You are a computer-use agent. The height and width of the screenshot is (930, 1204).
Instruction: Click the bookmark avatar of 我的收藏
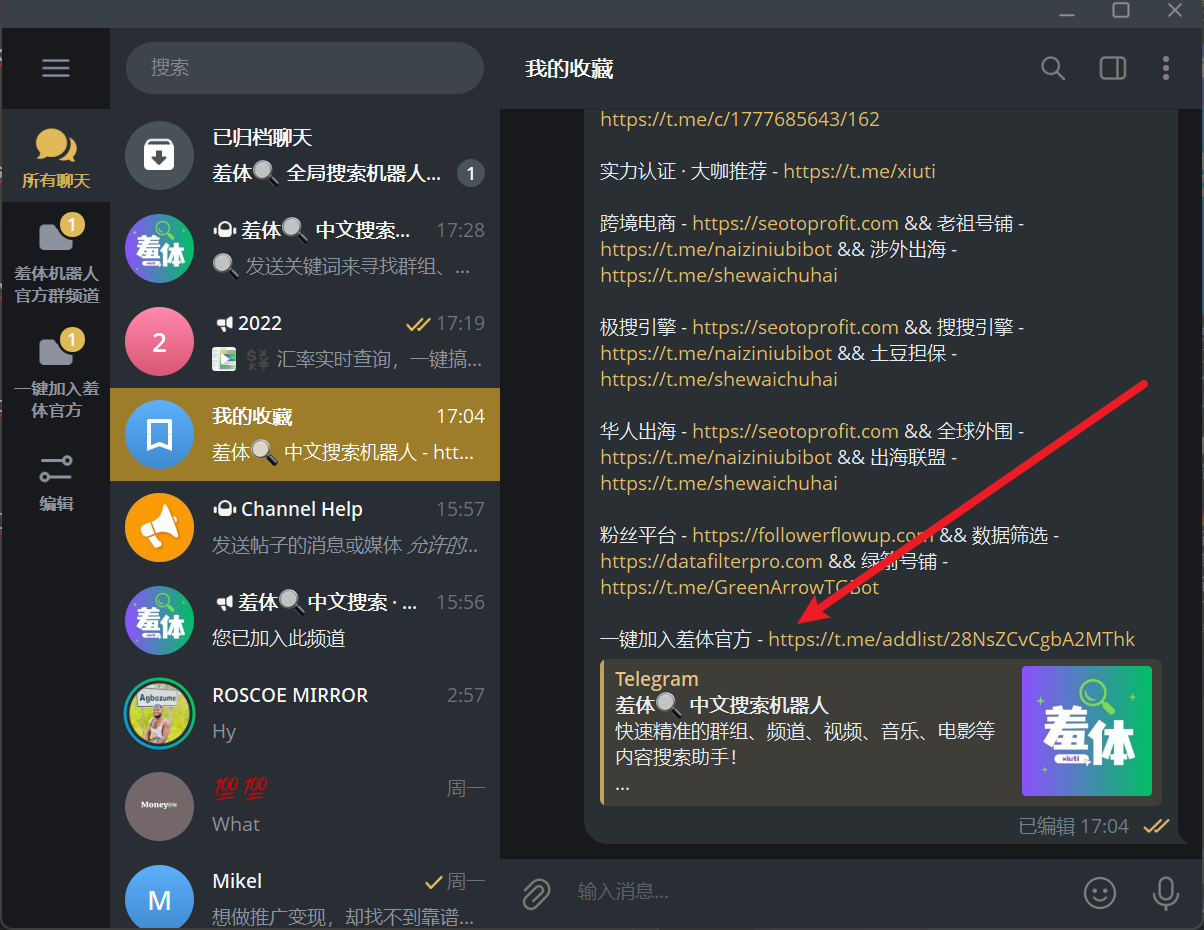click(159, 434)
